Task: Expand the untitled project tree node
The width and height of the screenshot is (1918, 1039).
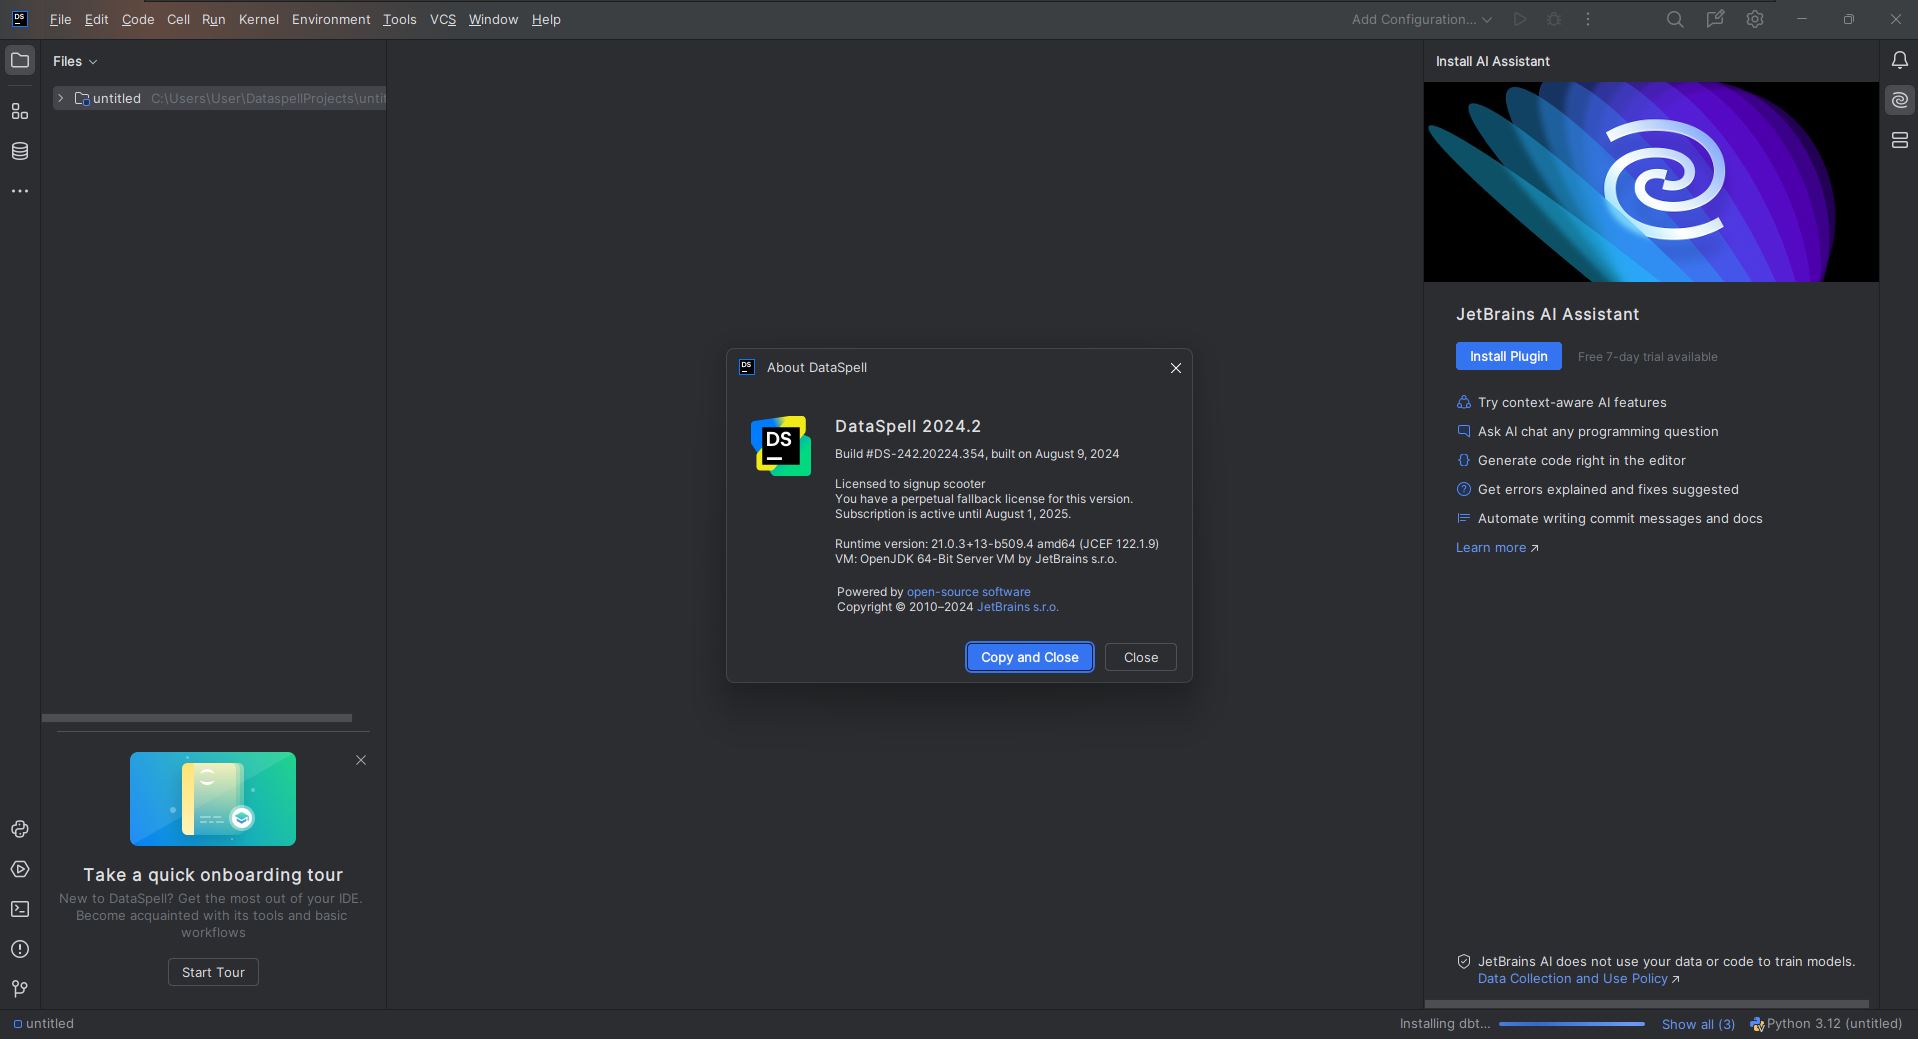Action: pos(60,98)
